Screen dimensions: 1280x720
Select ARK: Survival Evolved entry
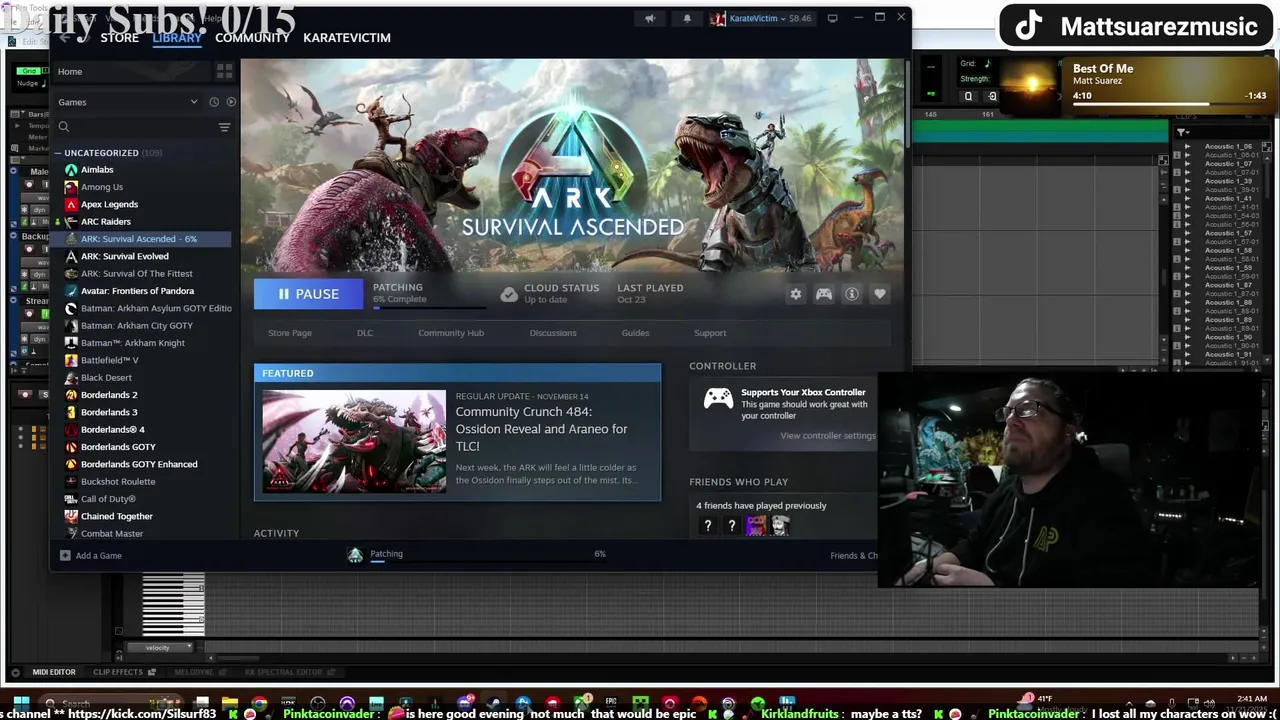(x=125, y=256)
